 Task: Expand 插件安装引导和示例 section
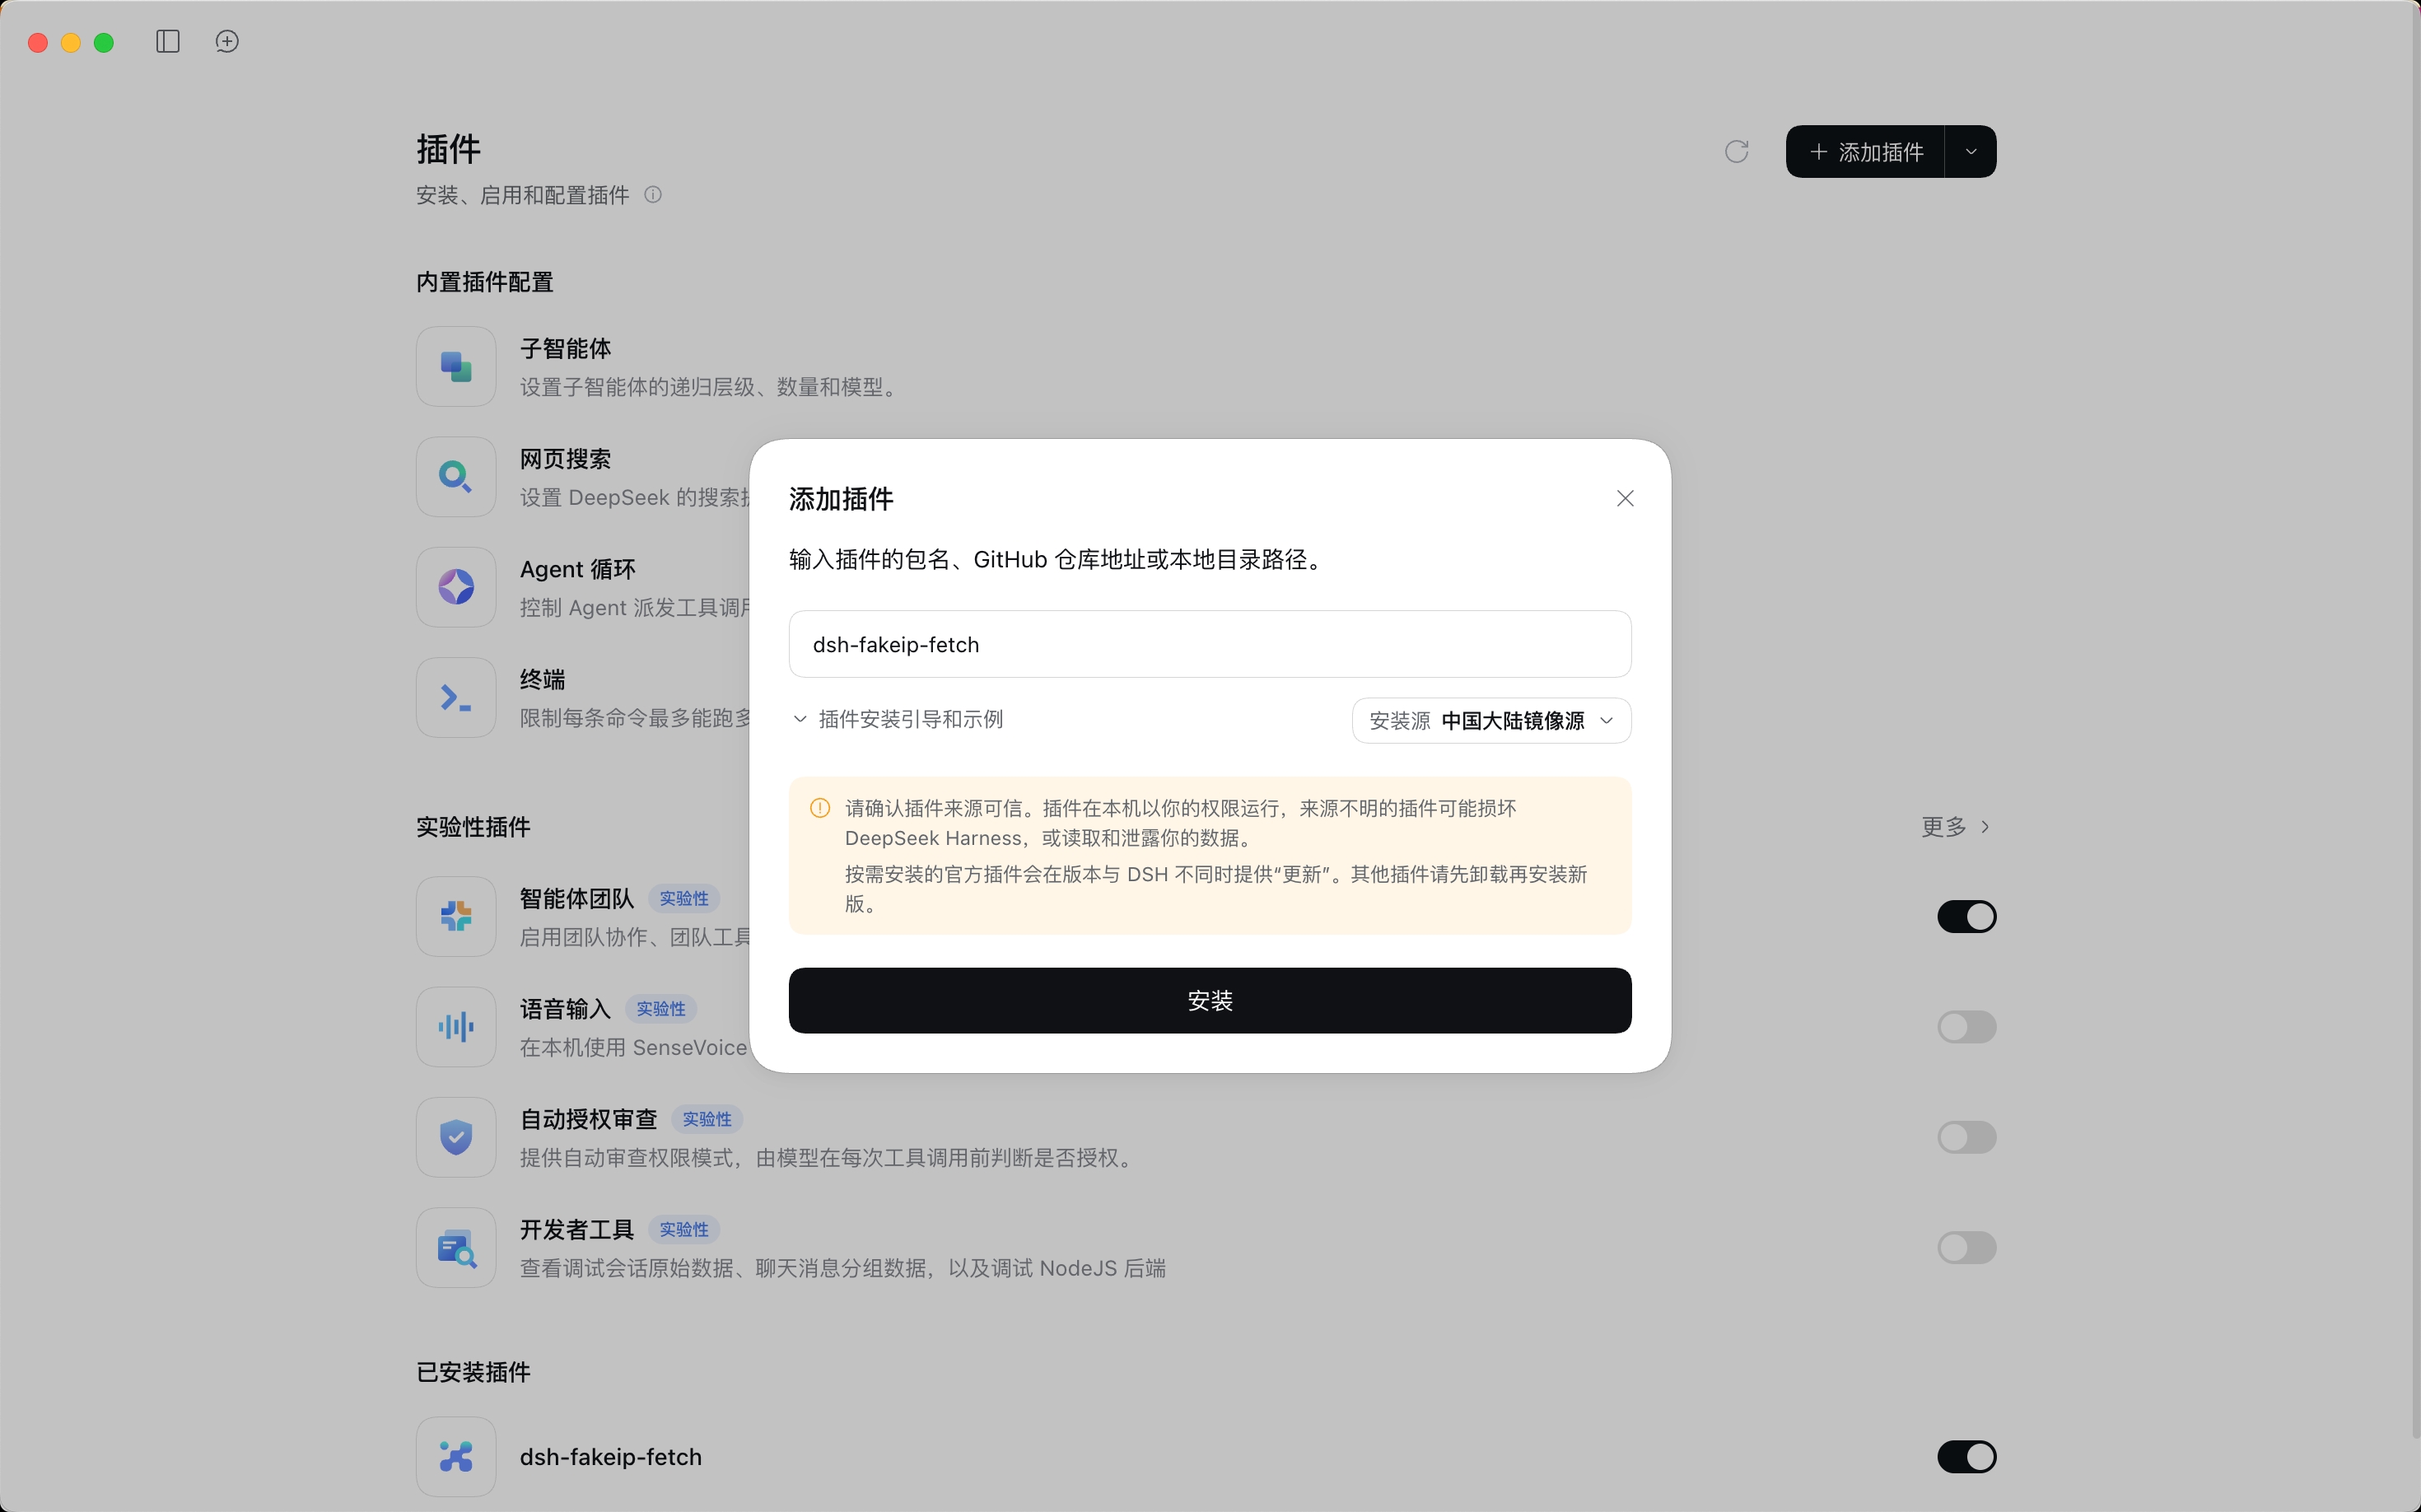click(x=897, y=719)
